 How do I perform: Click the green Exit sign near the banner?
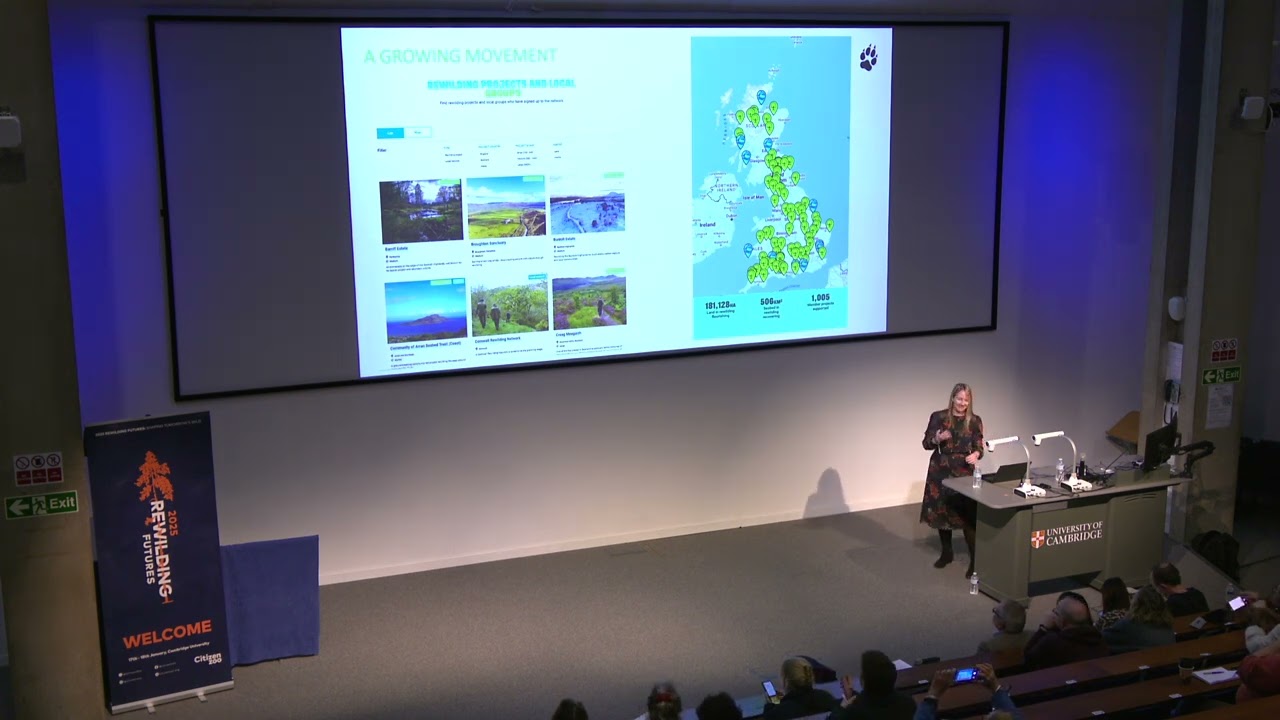[41, 504]
